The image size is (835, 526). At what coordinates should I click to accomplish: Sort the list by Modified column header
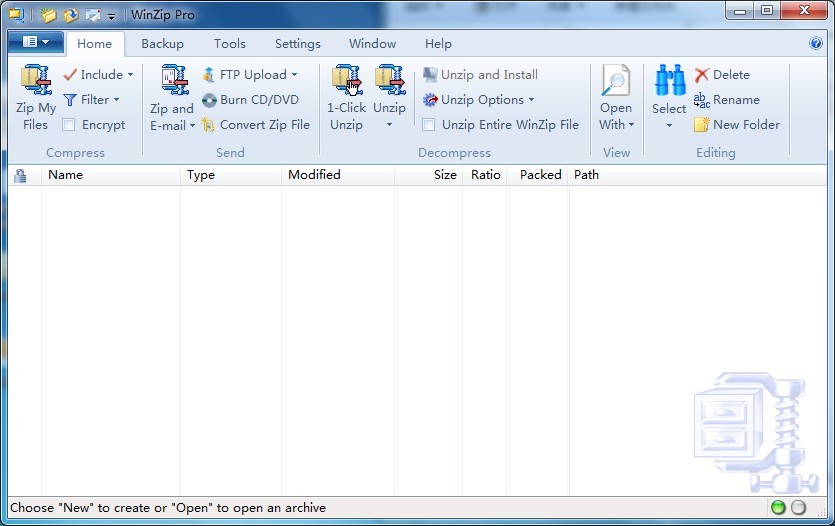314,175
